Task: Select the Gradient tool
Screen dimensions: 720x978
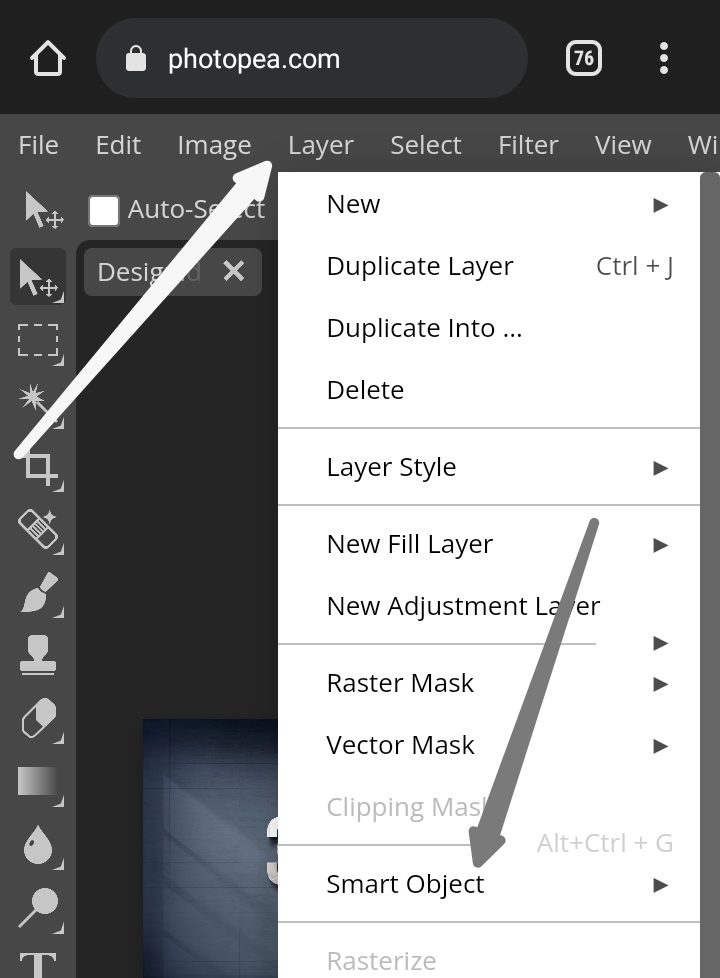Action: pyautogui.click(x=37, y=781)
